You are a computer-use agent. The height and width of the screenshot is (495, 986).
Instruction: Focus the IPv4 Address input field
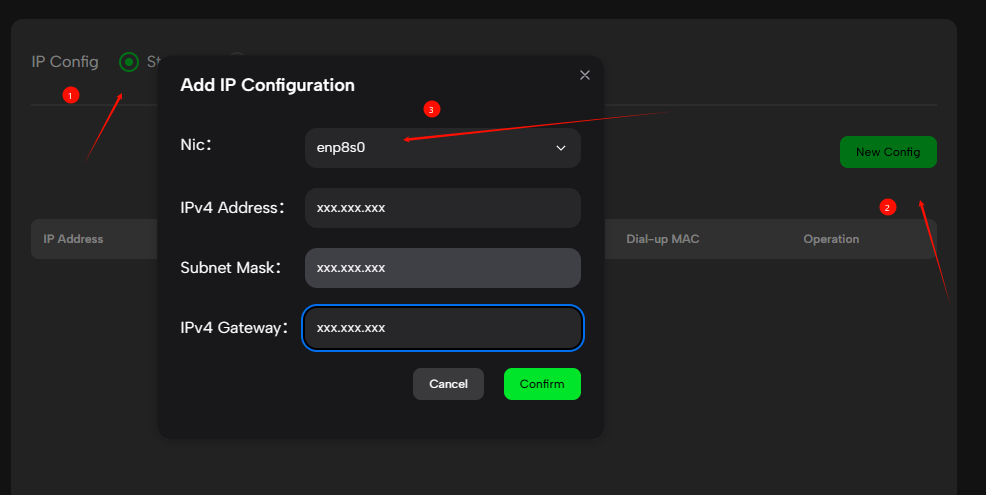click(x=442, y=208)
